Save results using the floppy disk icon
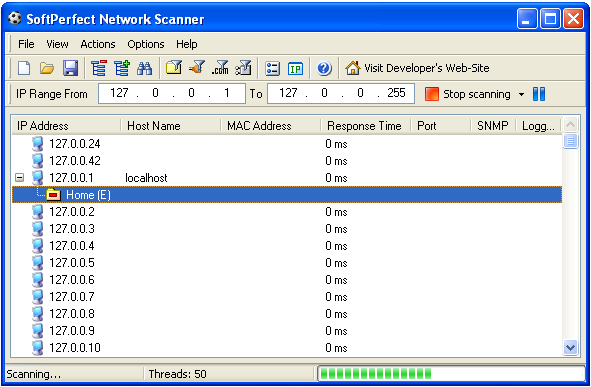Screen dimensions: 591x387 coord(70,68)
